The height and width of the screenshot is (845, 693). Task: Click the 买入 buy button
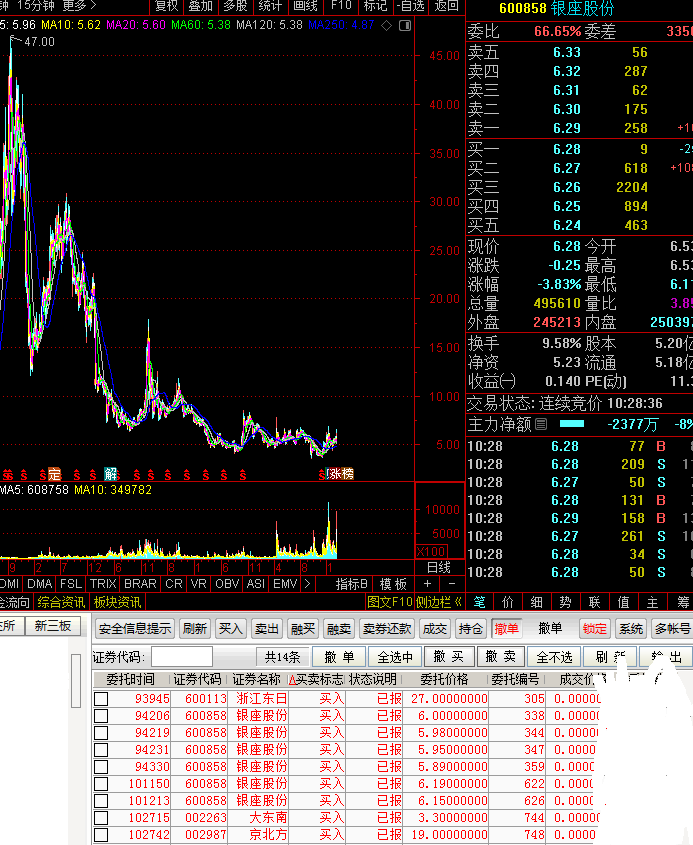(230, 628)
